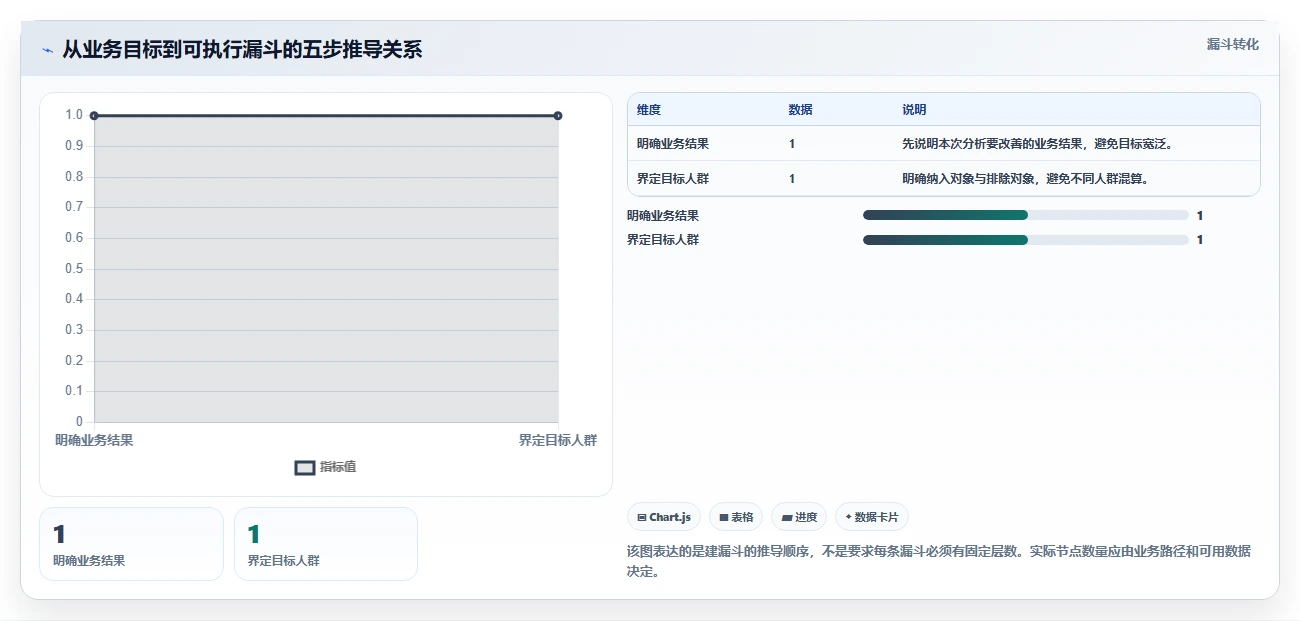
Task: Click the chart data point above 界定目标人群
Action: point(558,116)
